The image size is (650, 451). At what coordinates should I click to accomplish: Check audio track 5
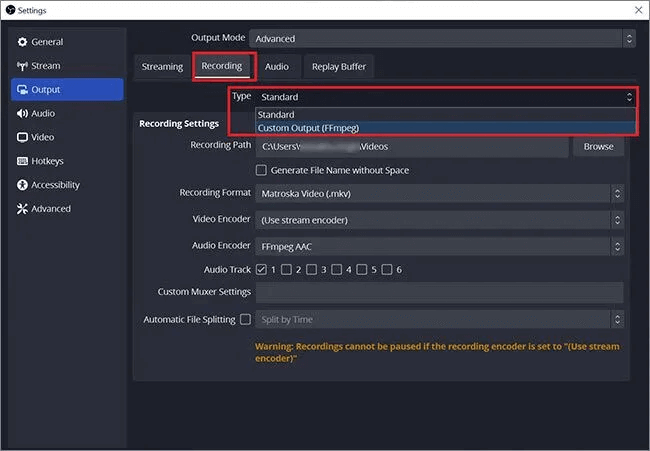tap(361, 270)
